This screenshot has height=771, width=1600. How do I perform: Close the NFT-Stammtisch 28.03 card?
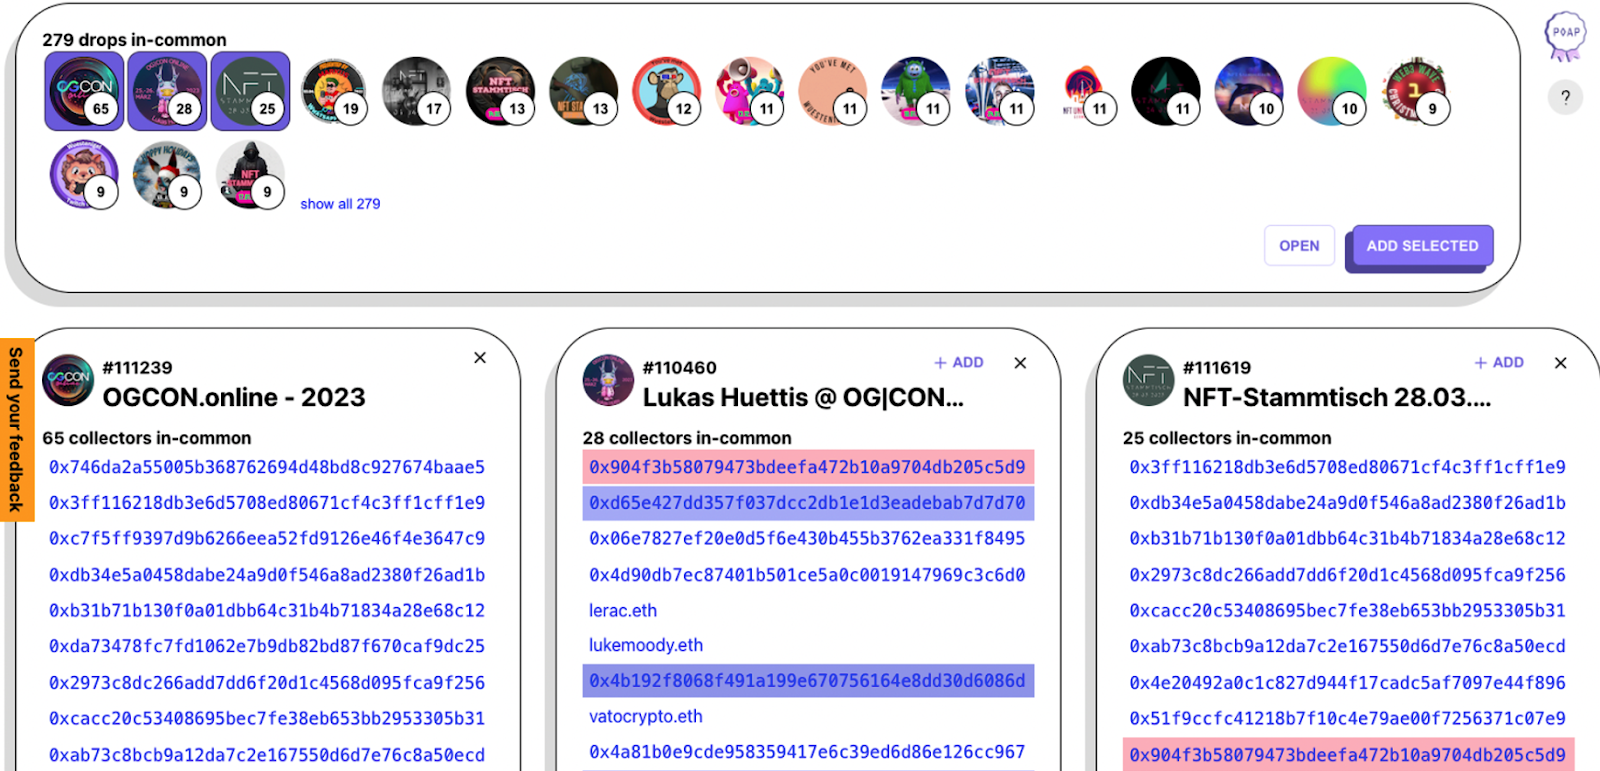tap(1561, 363)
